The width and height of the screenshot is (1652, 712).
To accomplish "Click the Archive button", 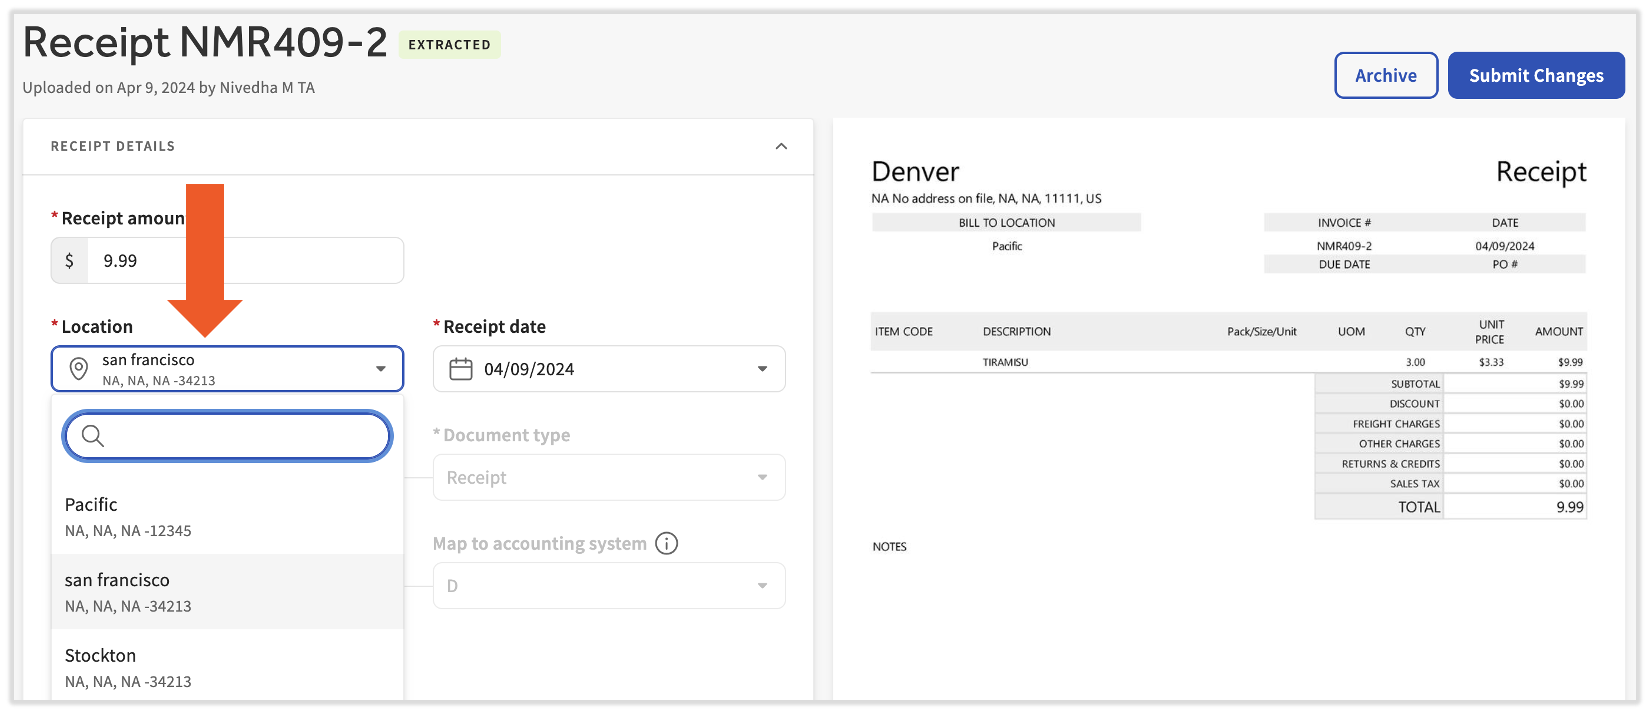I will (x=1385, y=76).
